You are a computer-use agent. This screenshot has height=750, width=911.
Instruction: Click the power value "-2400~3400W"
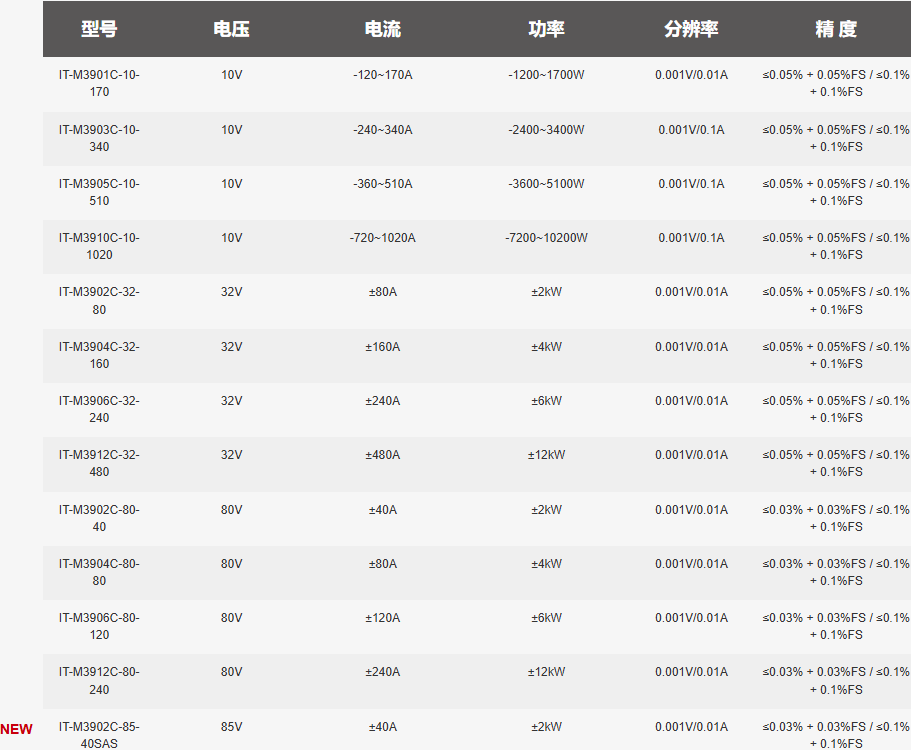pos(546,130)
